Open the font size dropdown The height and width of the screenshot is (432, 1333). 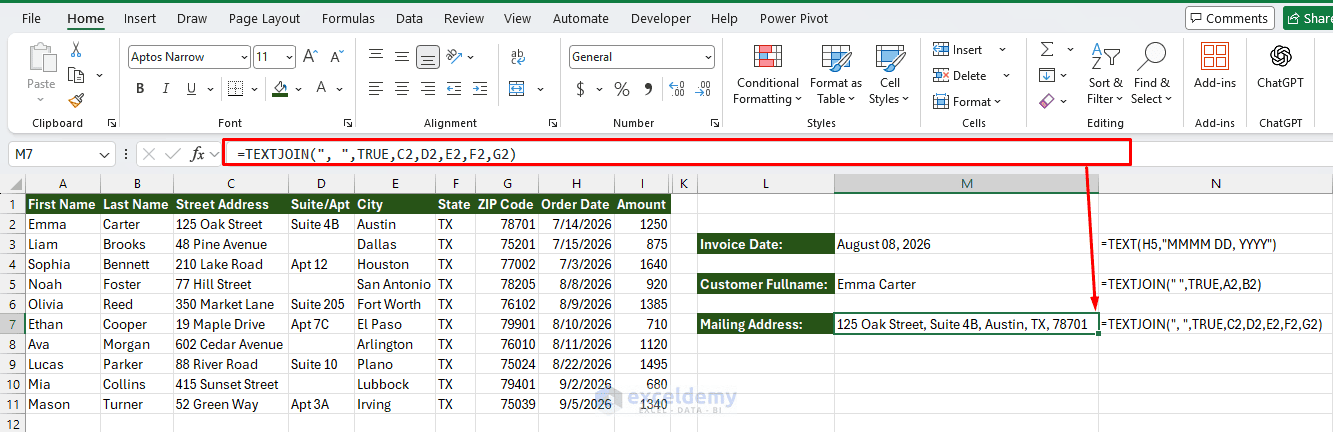pyautogui.click(x=288, y=57)
